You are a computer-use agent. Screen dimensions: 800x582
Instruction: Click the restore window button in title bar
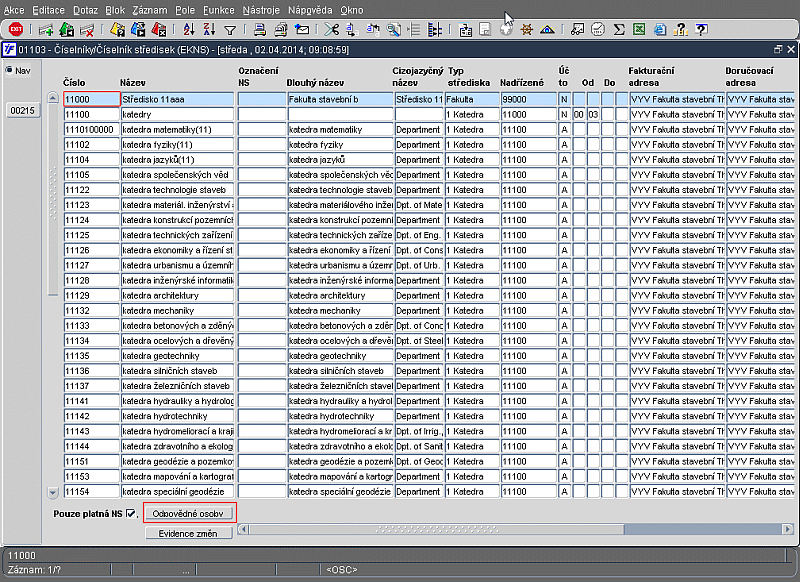[x=778, y=49]
